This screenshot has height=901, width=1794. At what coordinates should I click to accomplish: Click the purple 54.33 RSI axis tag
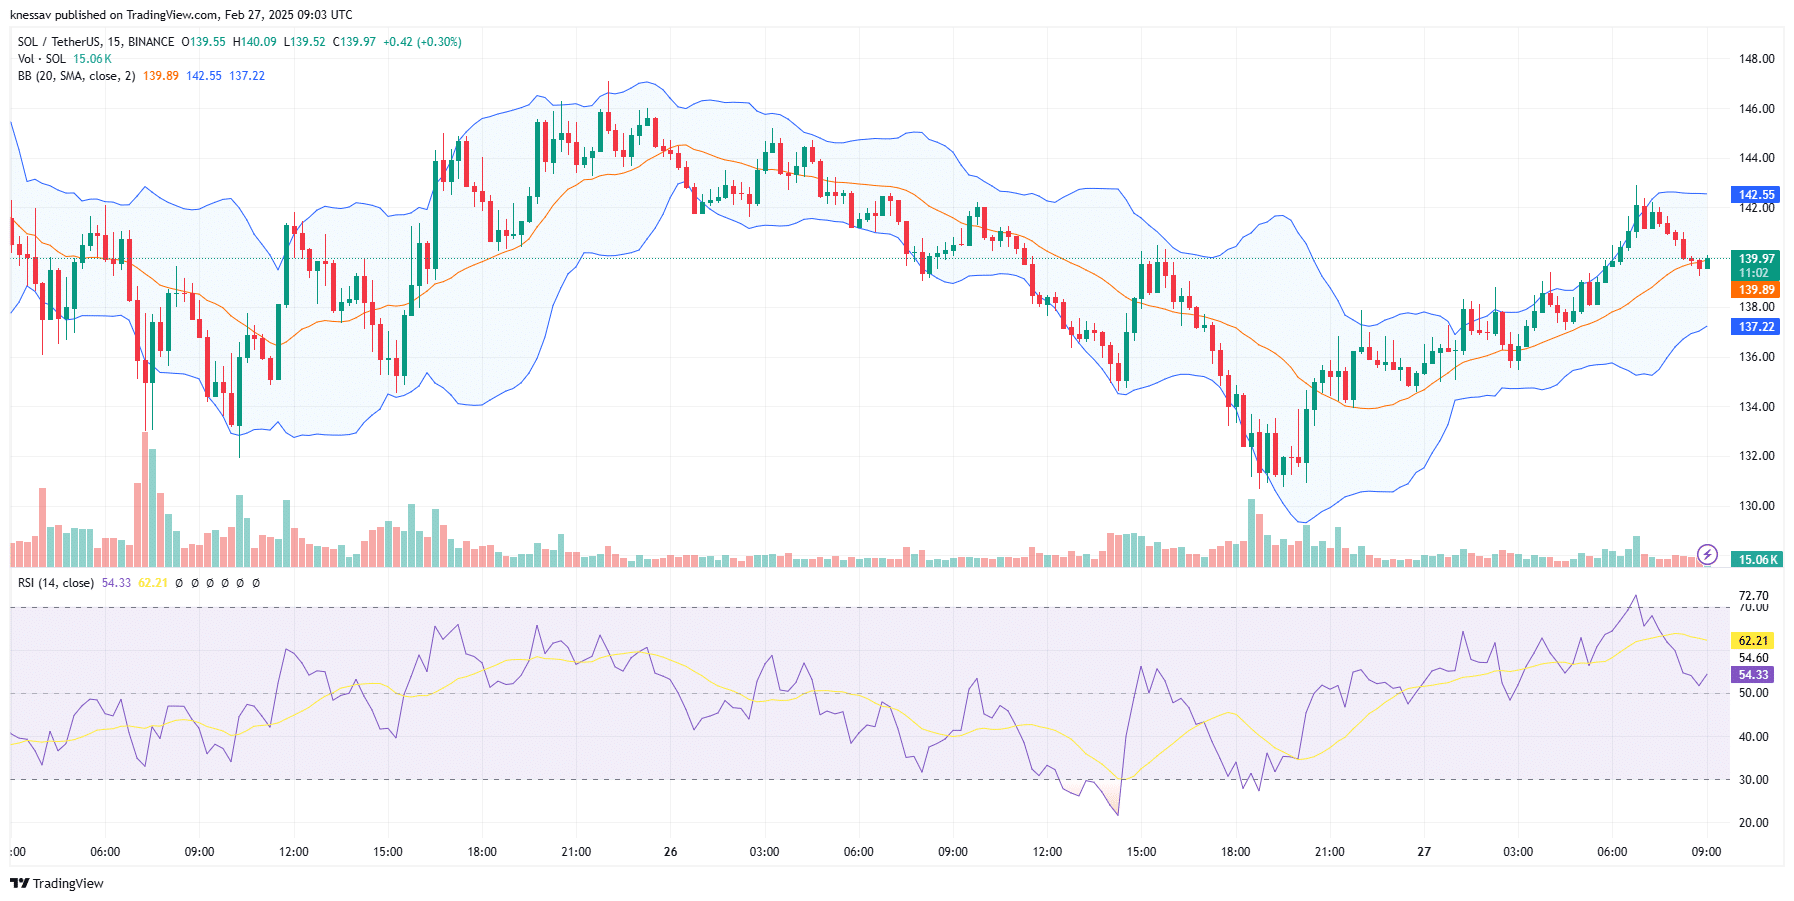(1753, 675)
